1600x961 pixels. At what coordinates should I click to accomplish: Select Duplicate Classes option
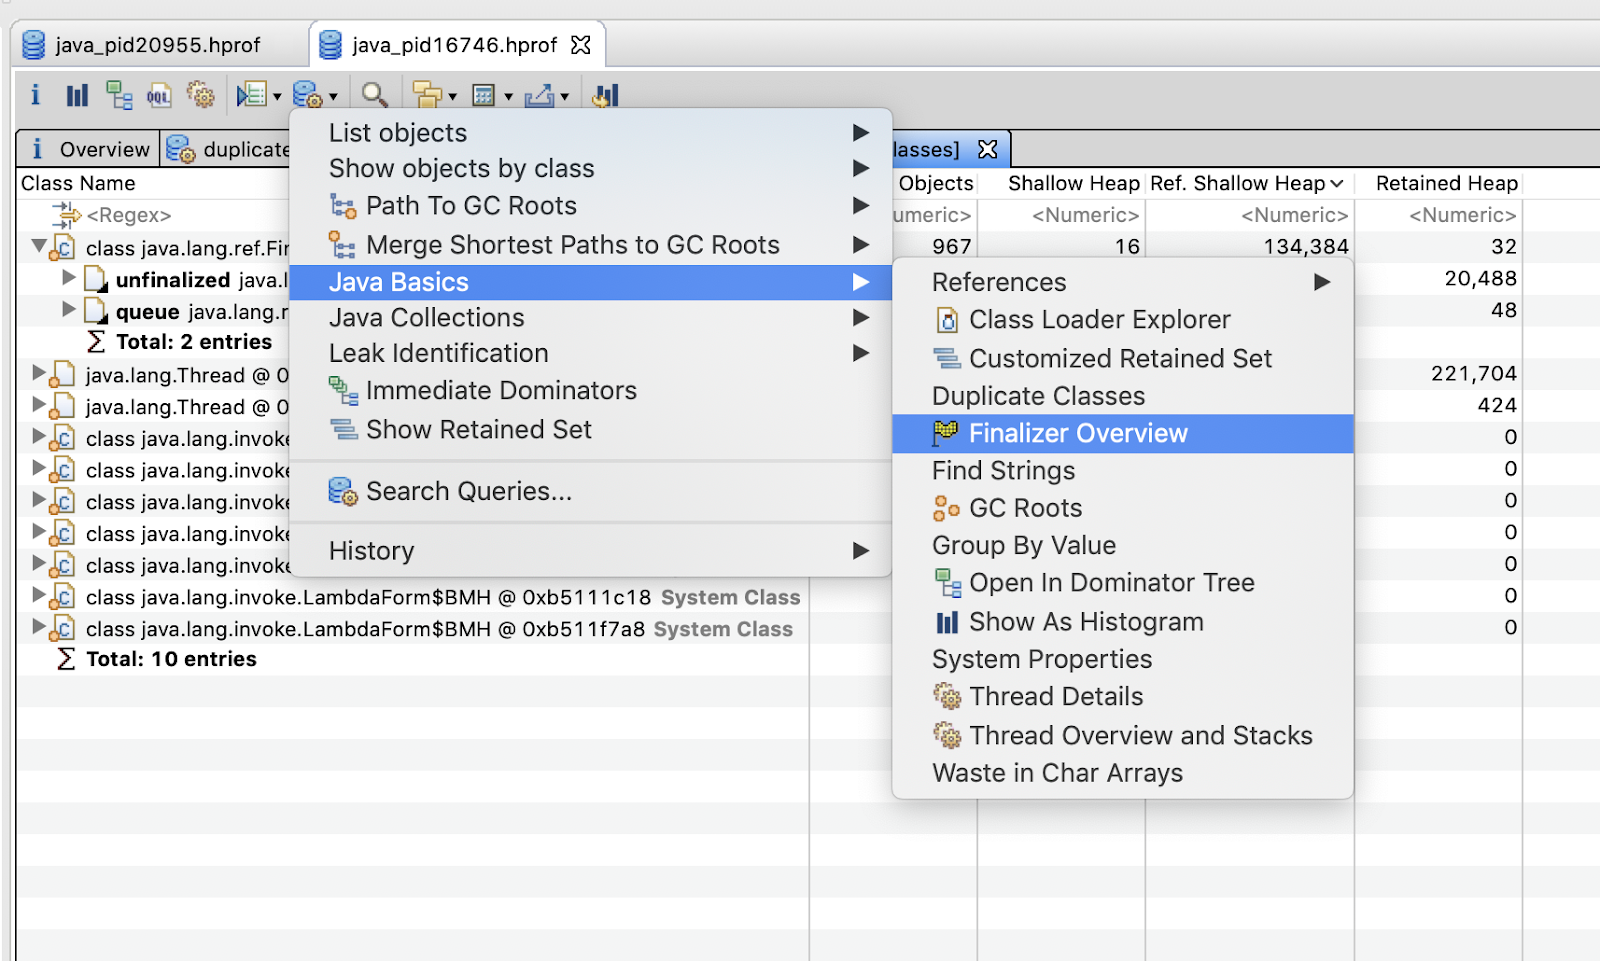(1038, 396)
